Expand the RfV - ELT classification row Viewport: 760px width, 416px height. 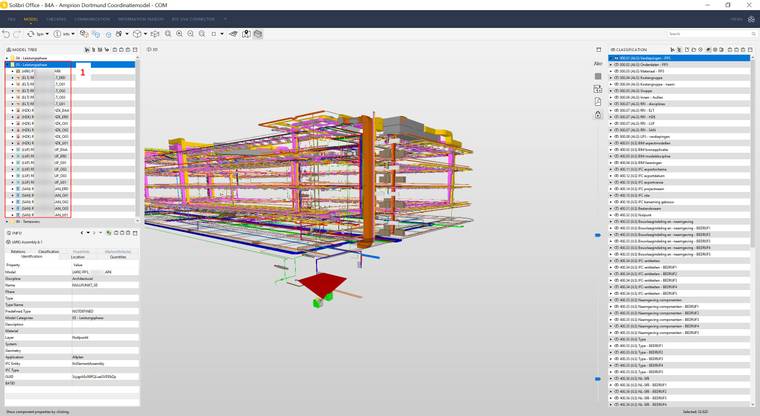[x=611, y=111]
